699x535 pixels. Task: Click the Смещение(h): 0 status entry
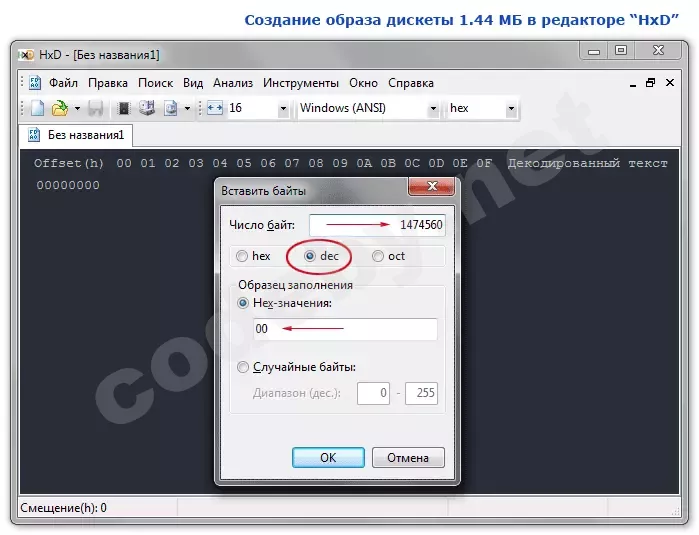63,508
